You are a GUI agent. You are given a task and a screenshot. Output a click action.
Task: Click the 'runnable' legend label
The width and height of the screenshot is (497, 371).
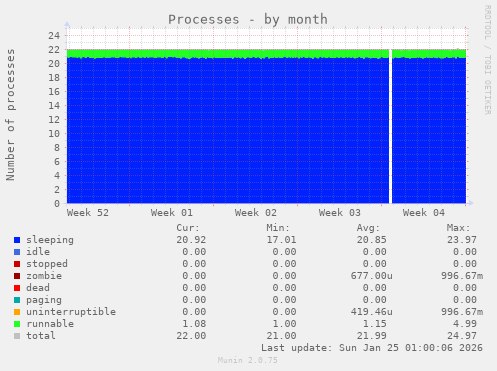(x=50, y=324)
